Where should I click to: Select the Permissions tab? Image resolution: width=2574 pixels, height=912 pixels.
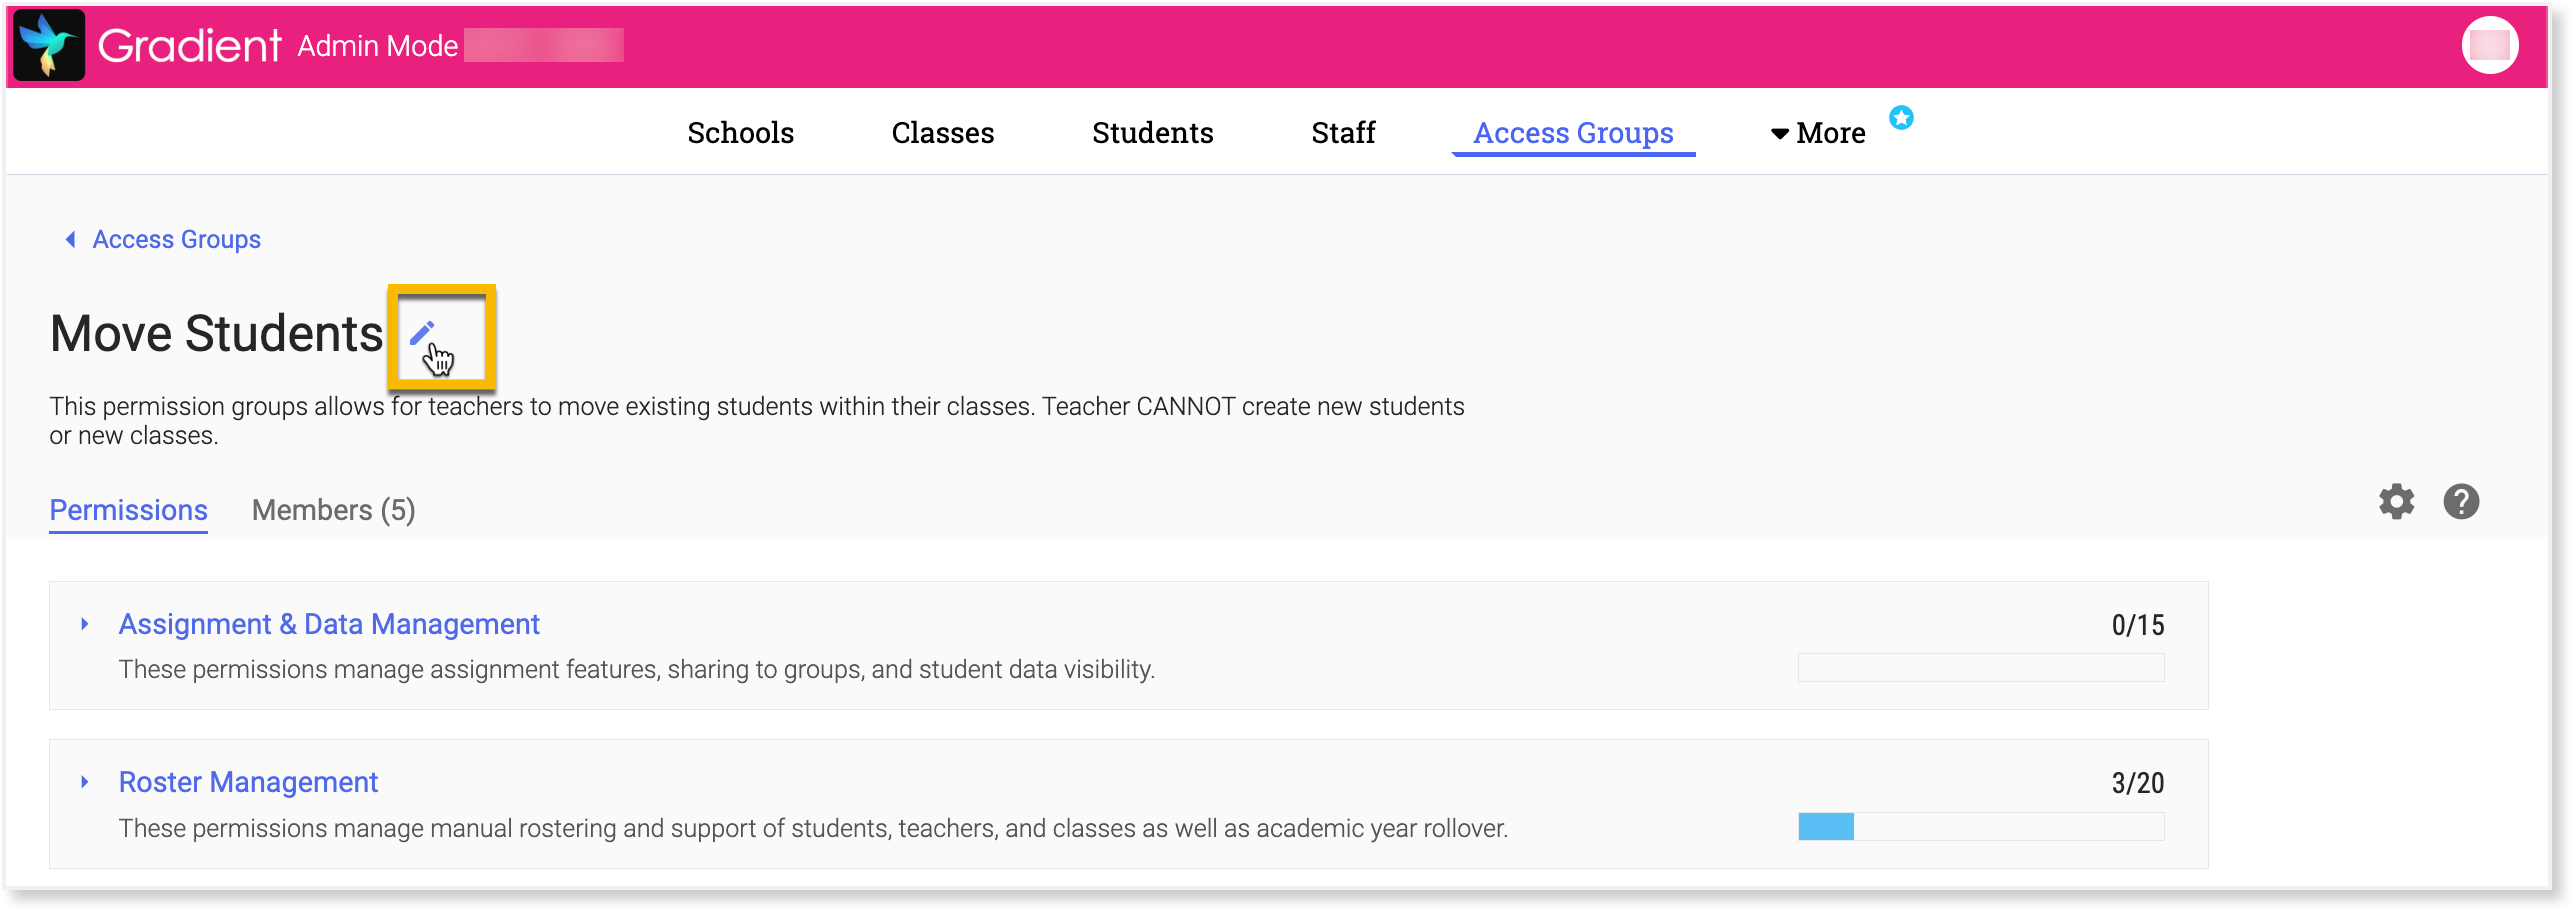coord(128,510)
